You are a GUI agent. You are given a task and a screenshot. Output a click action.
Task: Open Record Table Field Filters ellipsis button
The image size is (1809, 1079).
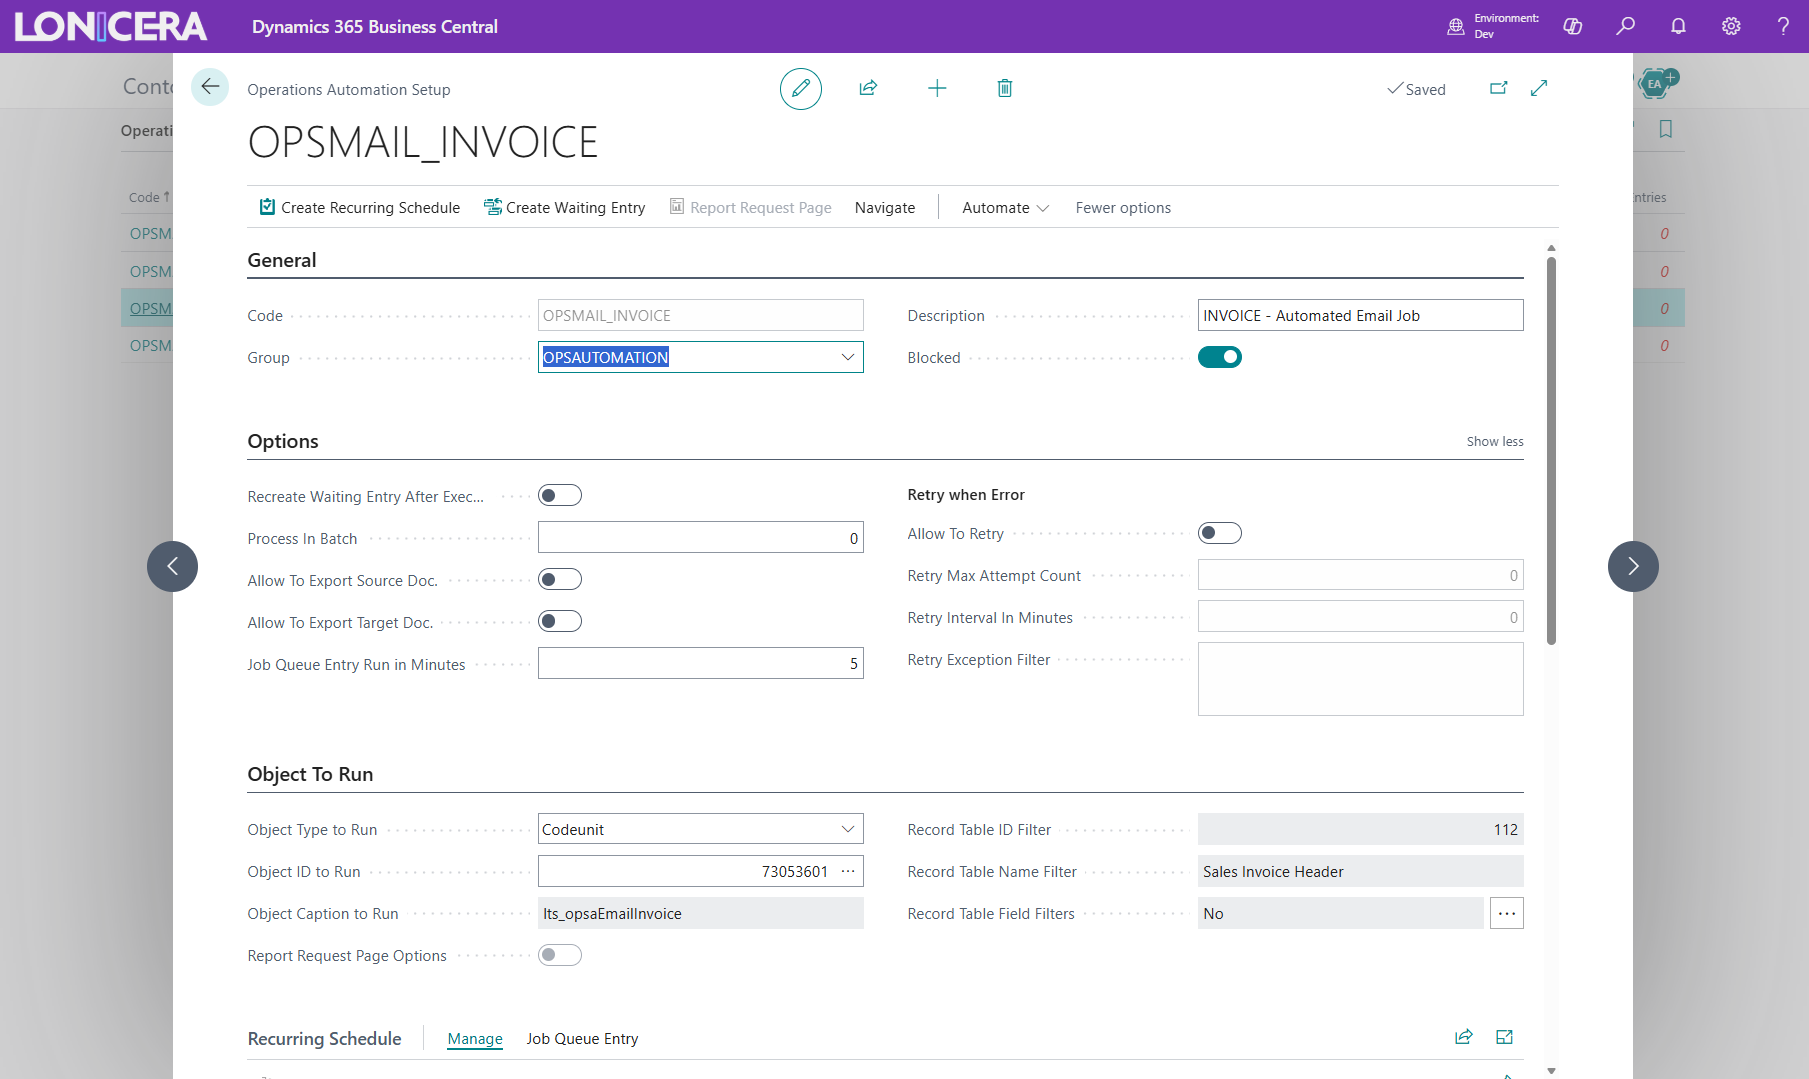[x=1507, y=913]
